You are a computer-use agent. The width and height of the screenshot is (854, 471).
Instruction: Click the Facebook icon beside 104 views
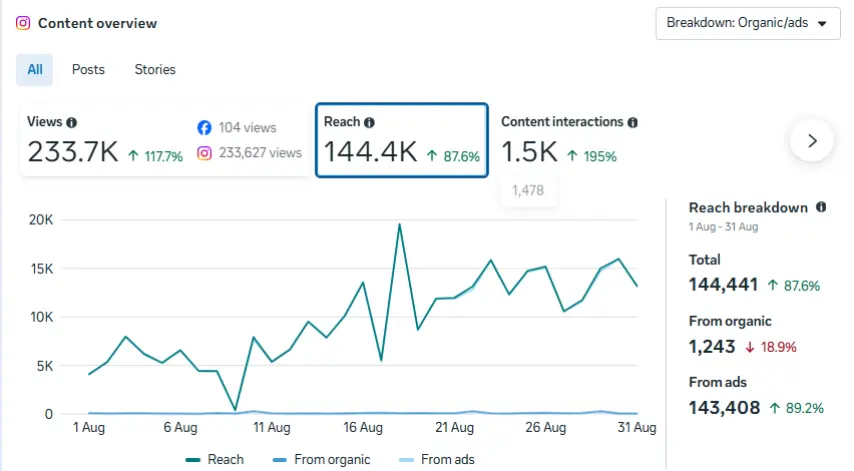click(x=204, y=128)
